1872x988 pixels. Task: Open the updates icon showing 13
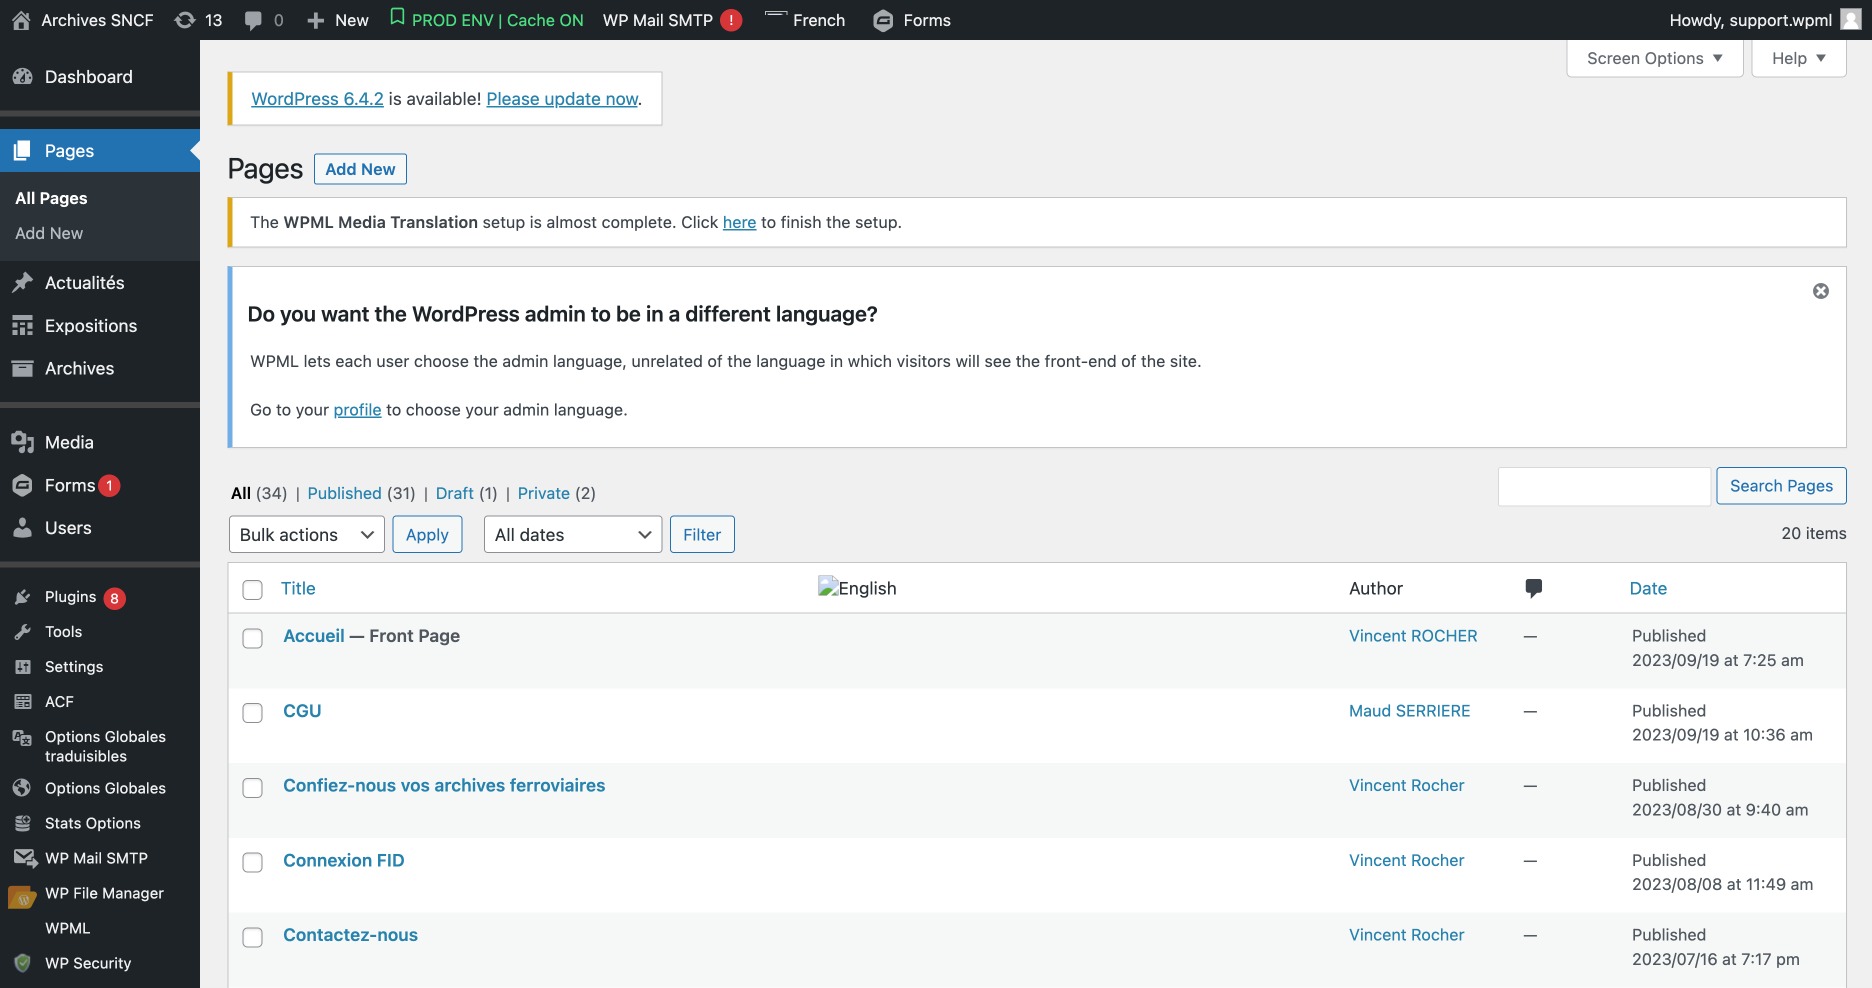[185, 20]
